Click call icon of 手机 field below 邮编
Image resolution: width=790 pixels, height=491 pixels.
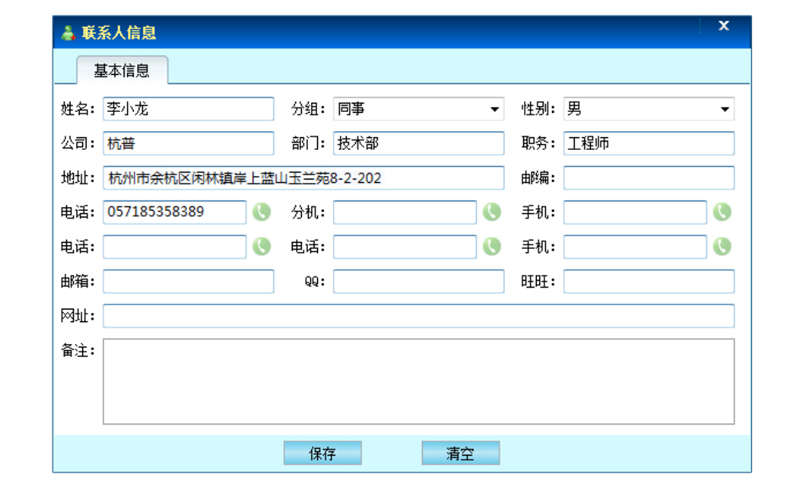[x=722, y=212]
